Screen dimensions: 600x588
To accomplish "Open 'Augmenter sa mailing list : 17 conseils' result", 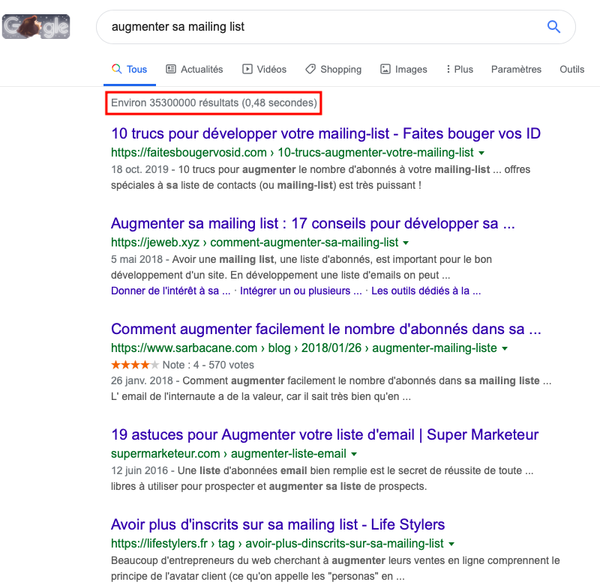I will pos(313,223).
